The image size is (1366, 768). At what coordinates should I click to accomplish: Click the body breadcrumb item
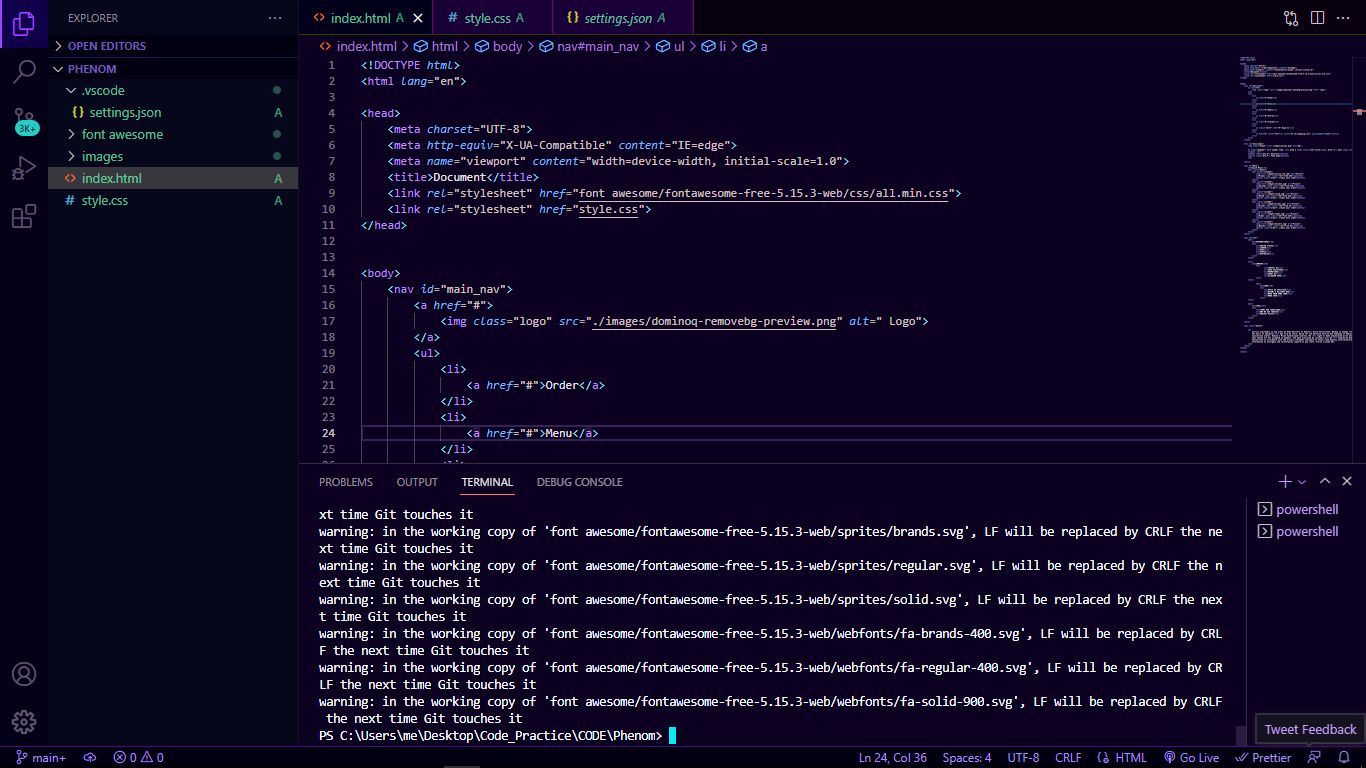[x=499, y=46]
